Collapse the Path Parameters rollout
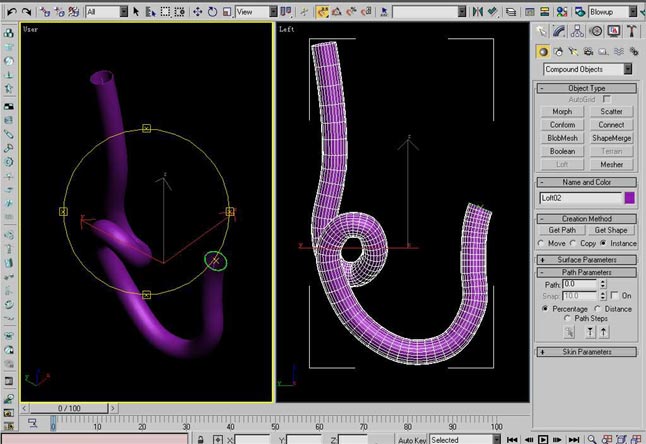The image size is (646, 444). pyautogui.click(x=586, y=272)
